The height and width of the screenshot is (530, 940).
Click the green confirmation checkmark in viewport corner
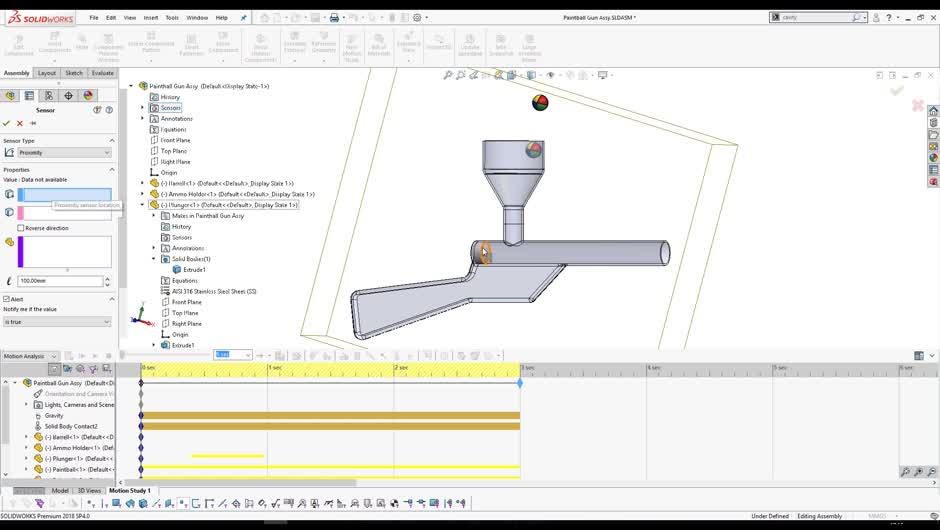[897, 91]
